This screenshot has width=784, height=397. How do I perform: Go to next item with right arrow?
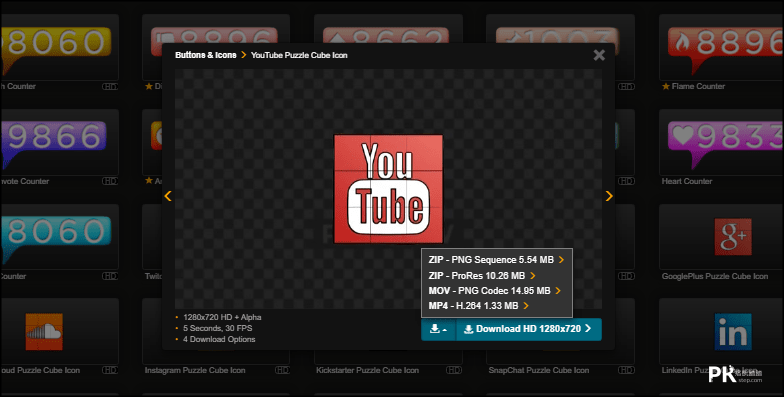(x=608, y=196)
